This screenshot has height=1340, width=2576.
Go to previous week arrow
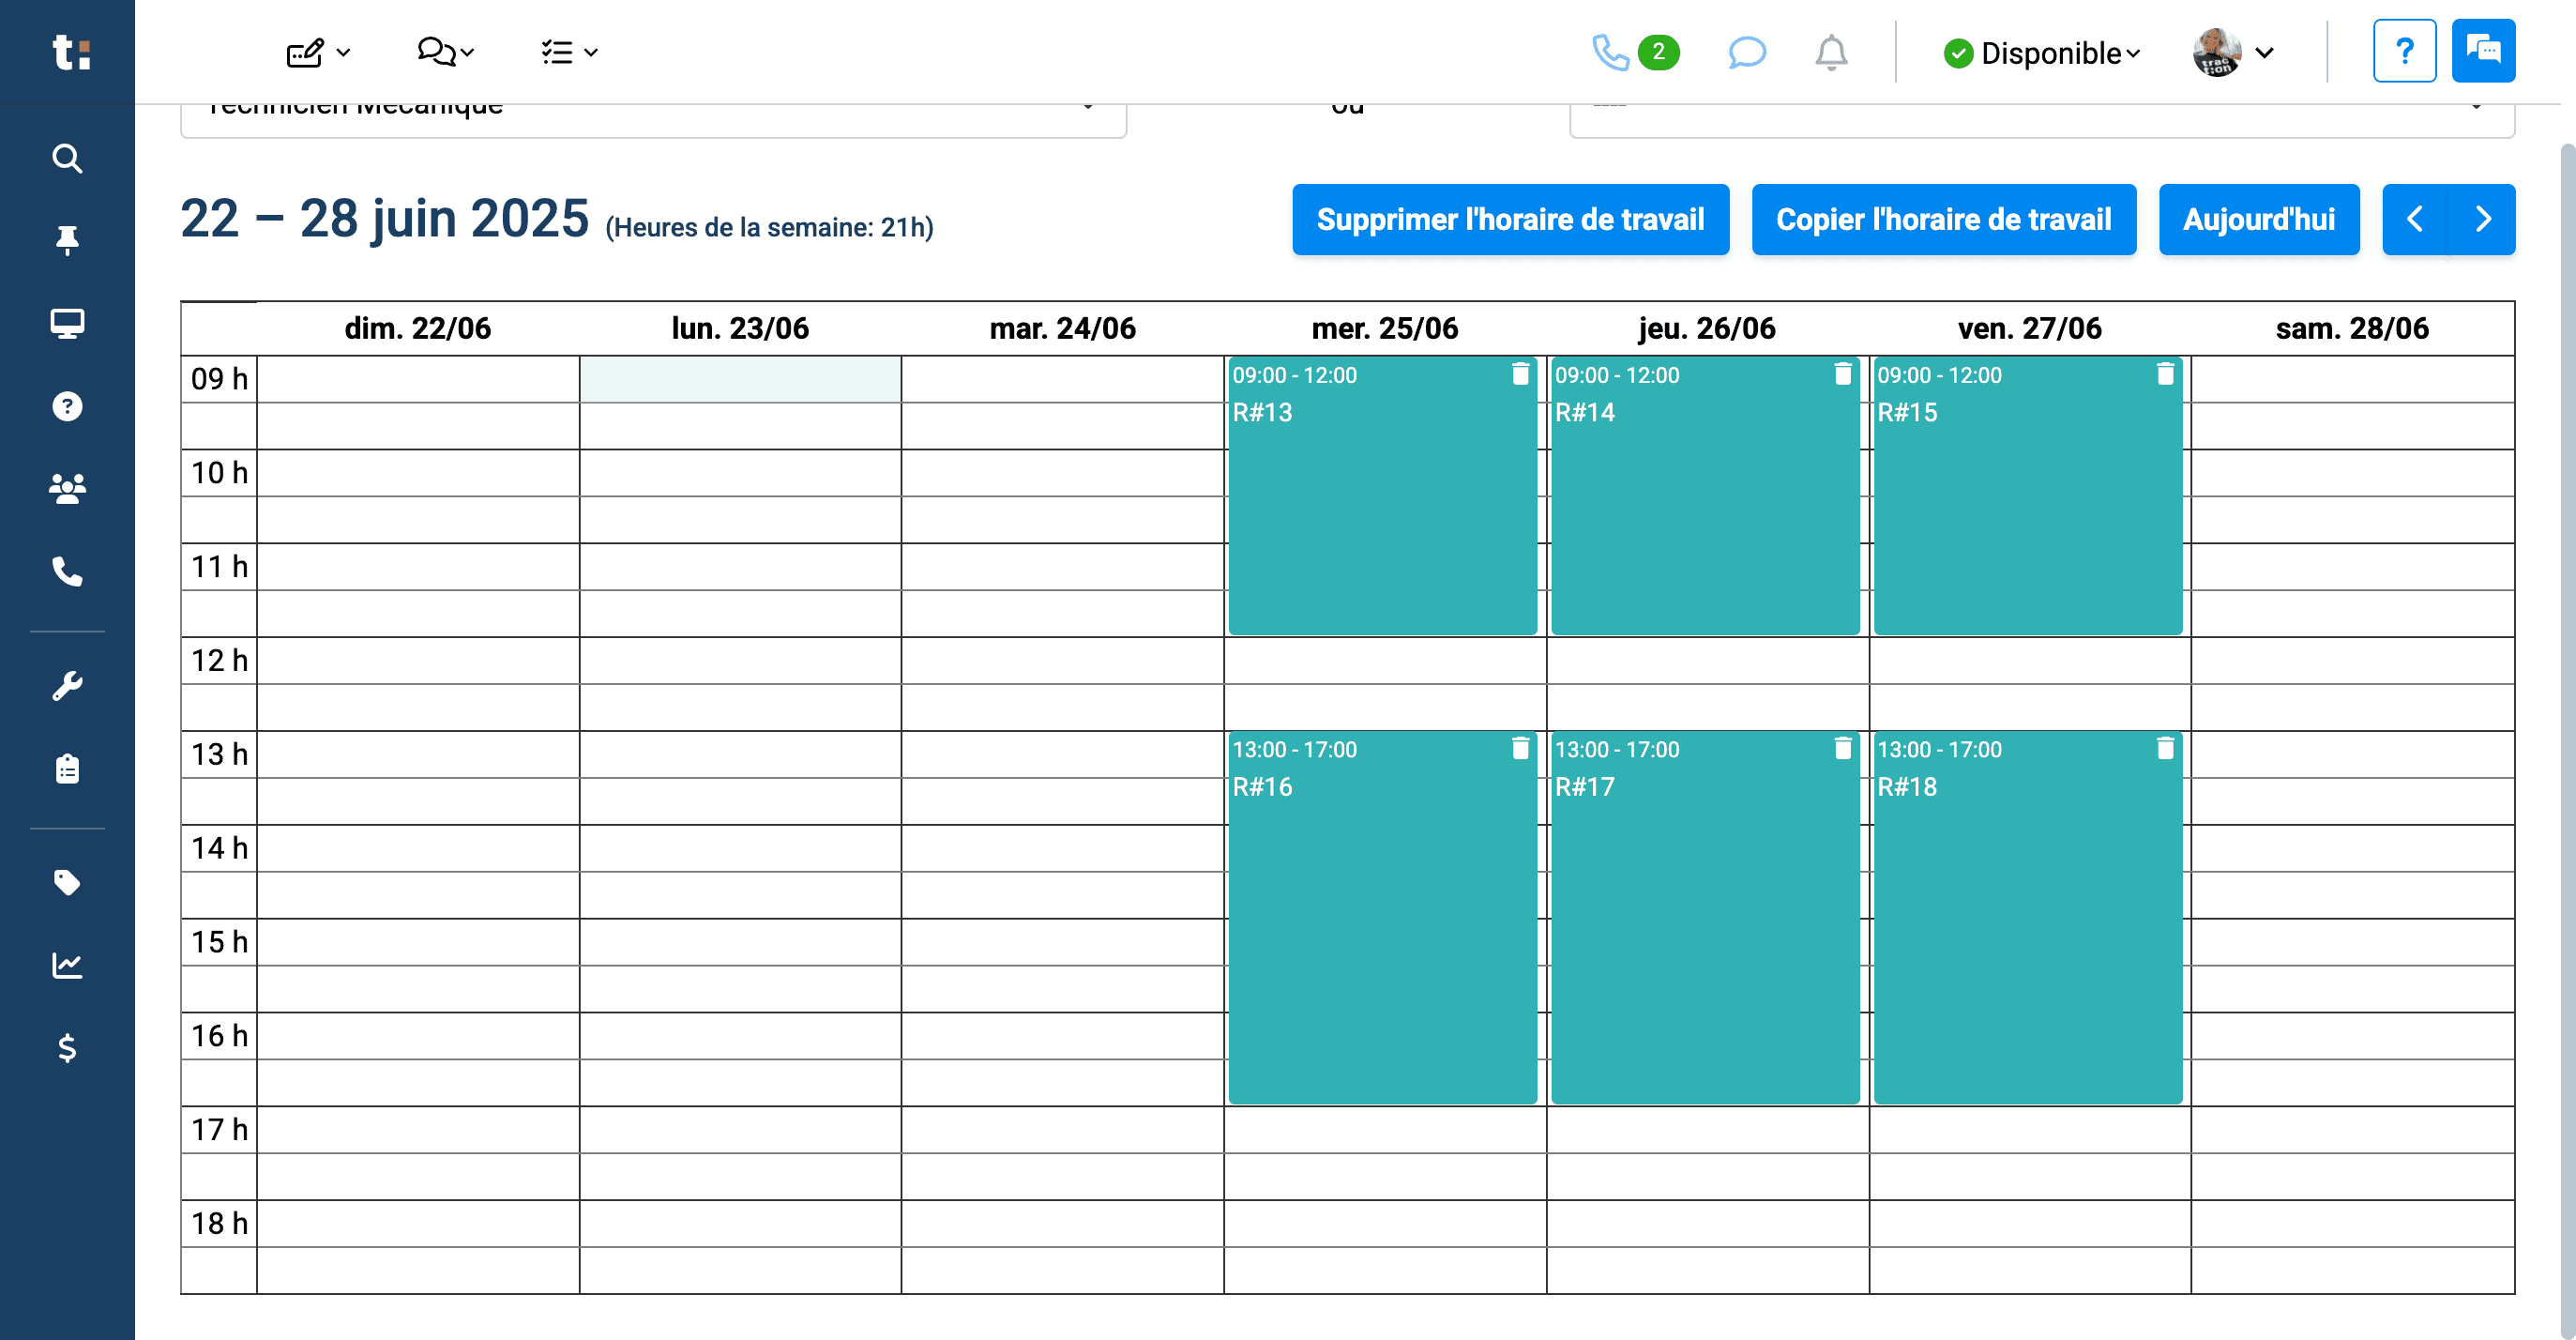click(x=2414, y=219)
